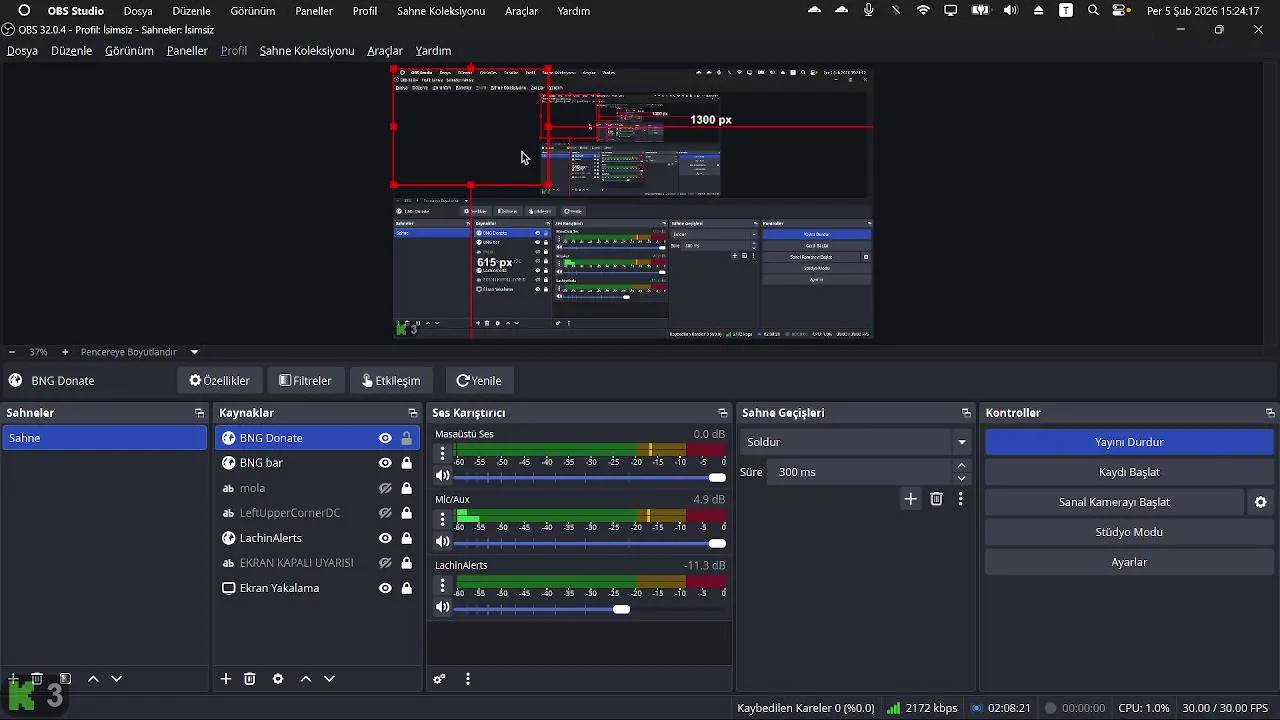
Task: Add a scene transition with plus icon
Action: coord(910,498)
